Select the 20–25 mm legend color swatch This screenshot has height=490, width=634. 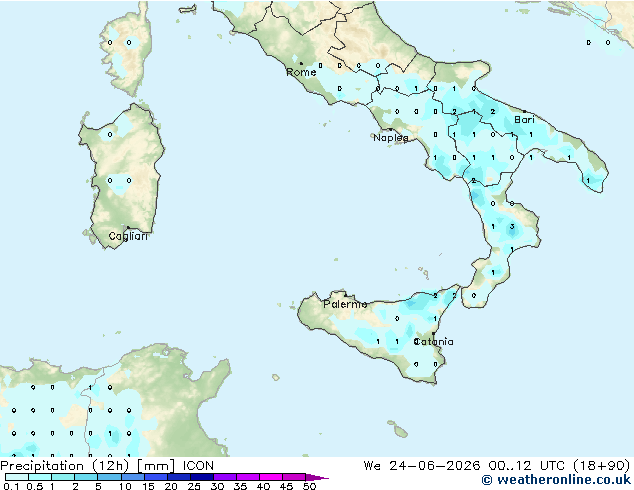178,477
